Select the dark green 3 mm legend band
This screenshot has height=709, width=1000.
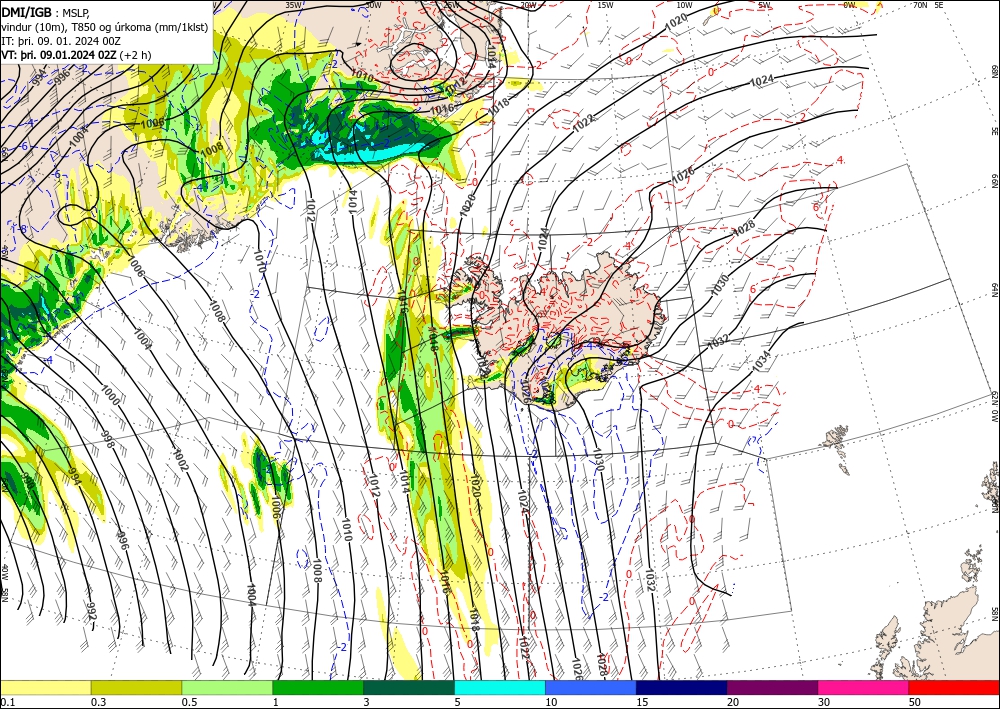(409, 687)
